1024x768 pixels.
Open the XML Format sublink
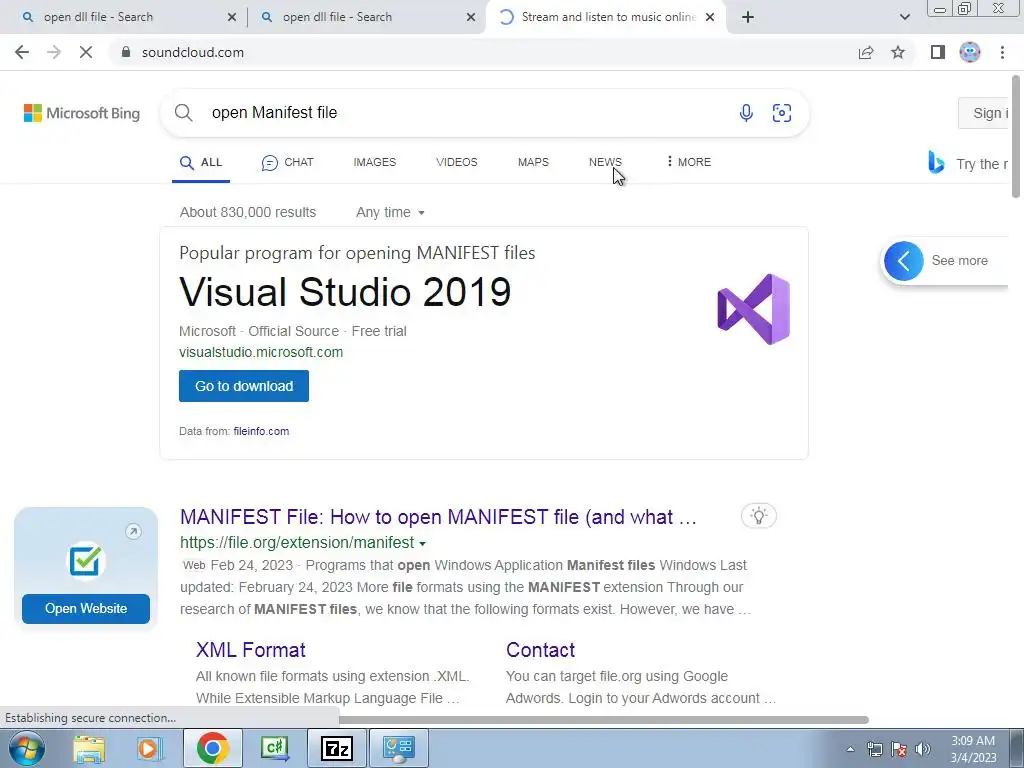251,650
